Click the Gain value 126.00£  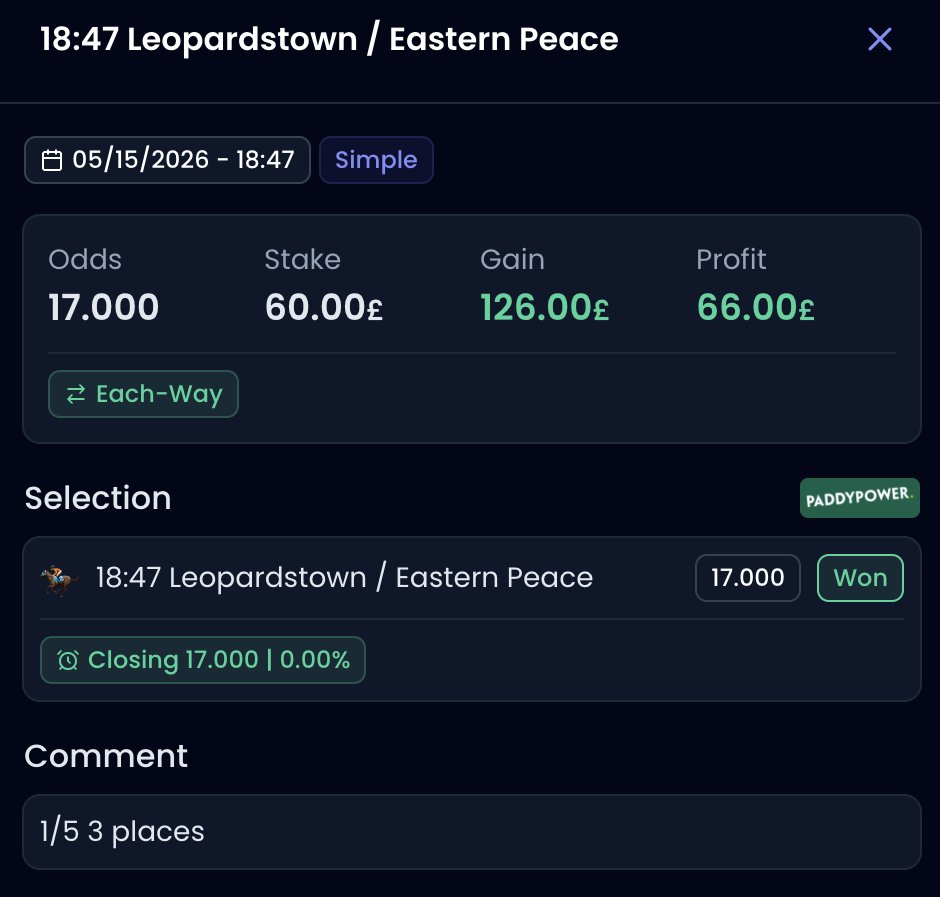pos(544,308)
